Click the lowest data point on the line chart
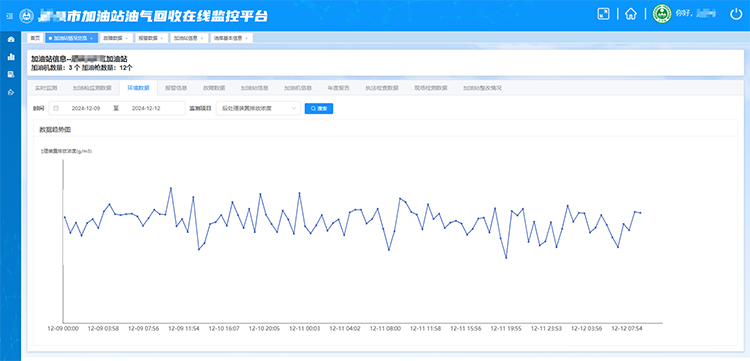 click(x=506, y=258)
